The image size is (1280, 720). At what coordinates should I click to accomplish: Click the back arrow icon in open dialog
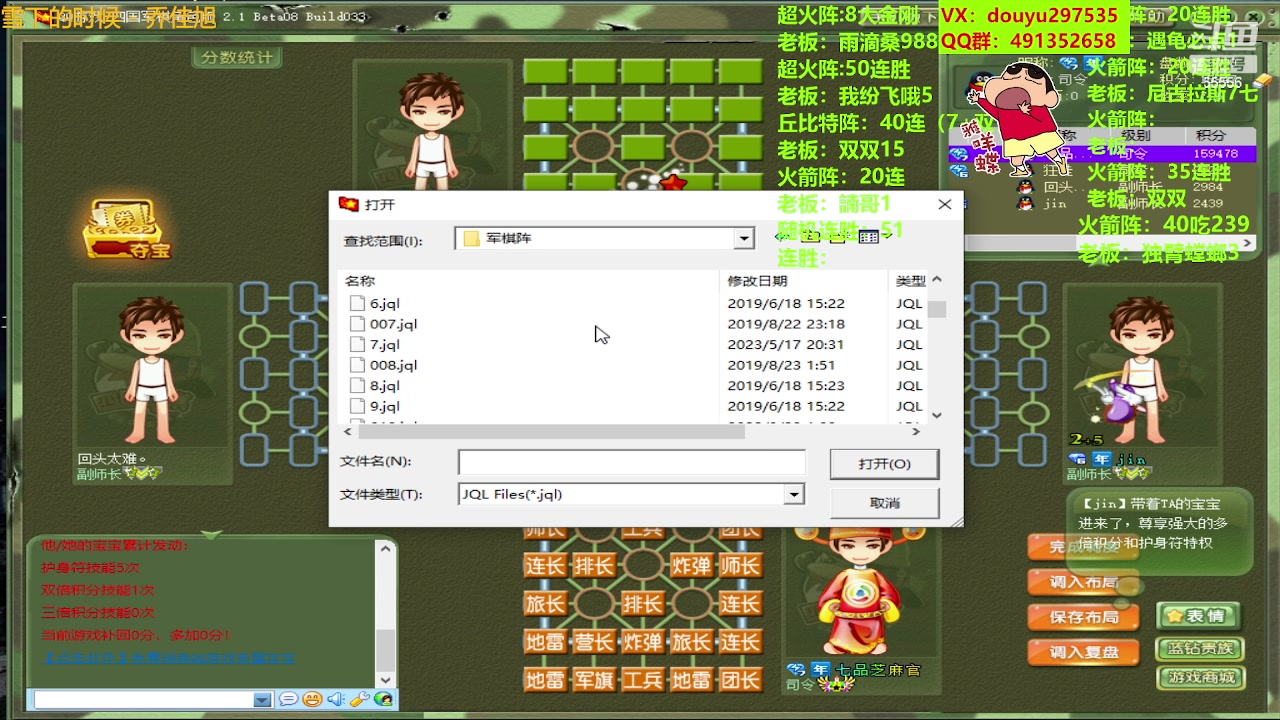[784, 237]
